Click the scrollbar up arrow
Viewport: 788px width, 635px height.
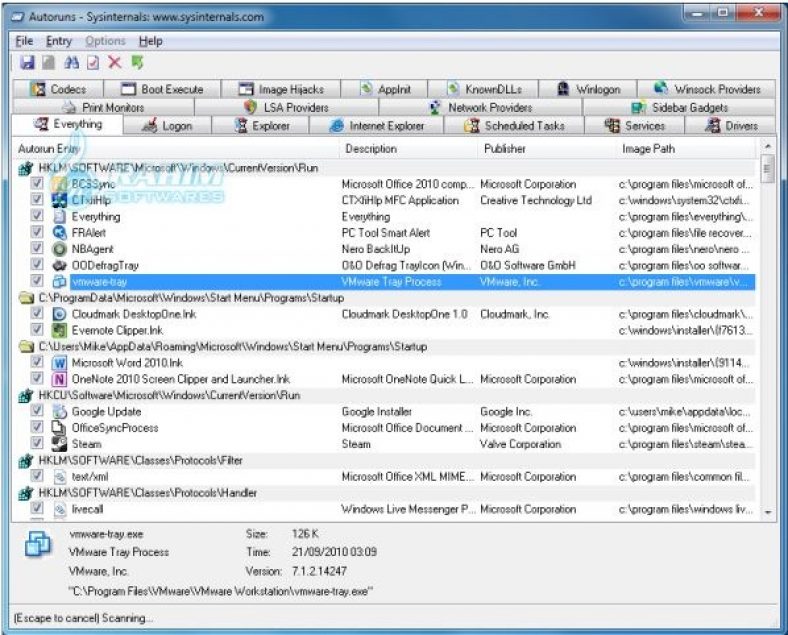[x=767, y=146]
